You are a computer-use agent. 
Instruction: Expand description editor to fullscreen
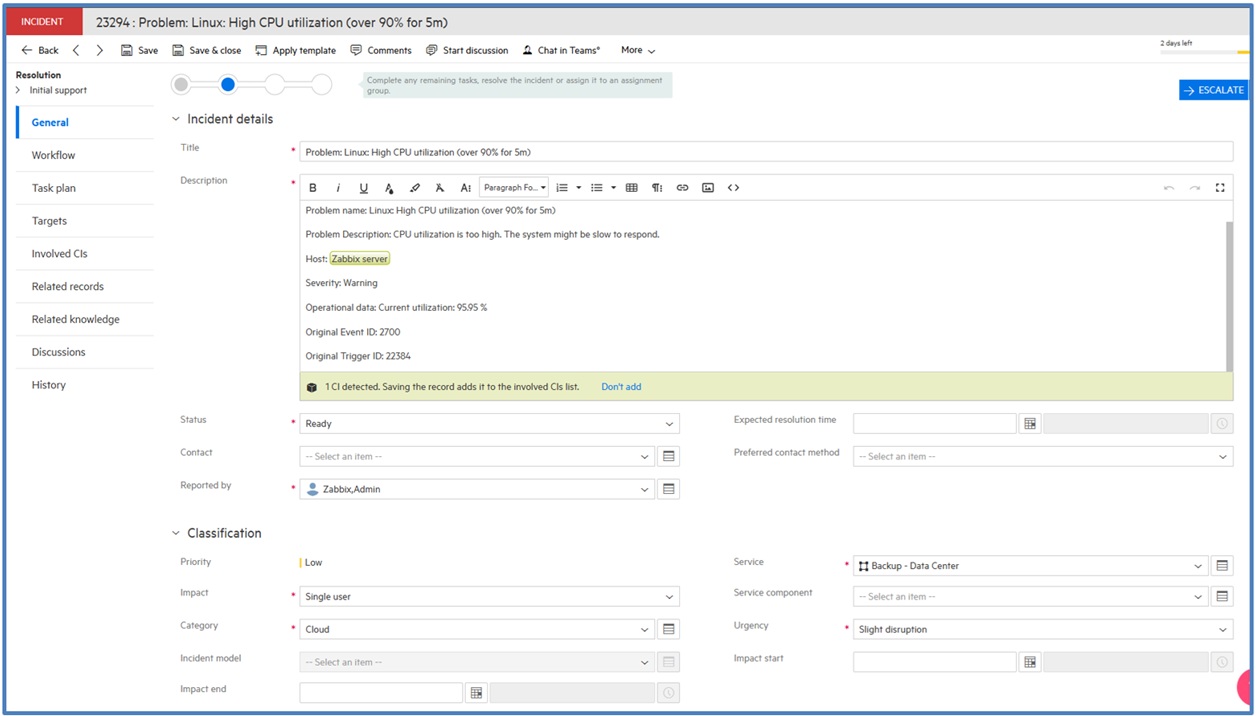coord(1220,188)
